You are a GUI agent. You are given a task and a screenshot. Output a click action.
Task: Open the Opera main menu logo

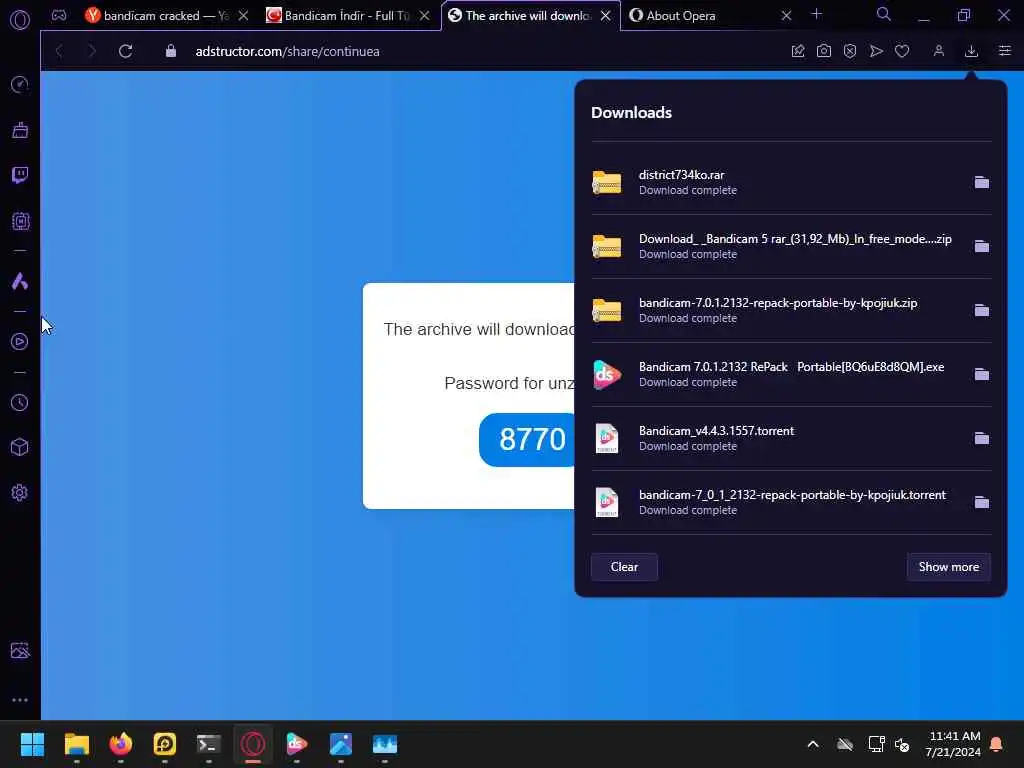pos(20,20)
